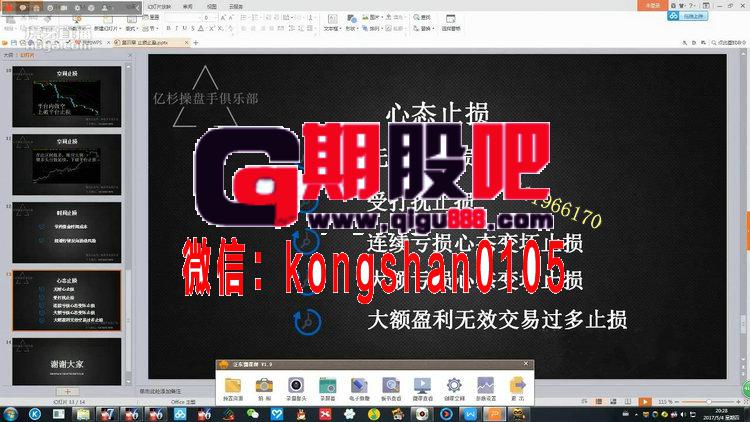Viewport: 750px width, 422px height.
Task: Click the line chart icon in floating toolbar
Action: (x=485, y=385)
